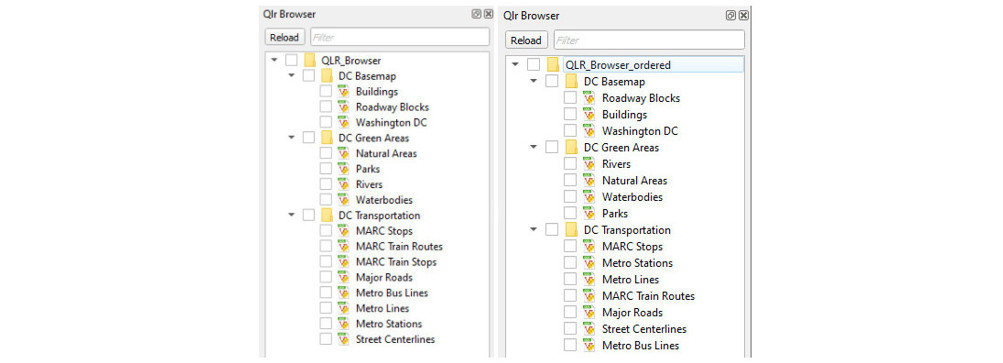The width and height of the screenshot is (1003, 363).
Task: Close the left Qlr Browser panel
Action: click(x=488, y=14)
